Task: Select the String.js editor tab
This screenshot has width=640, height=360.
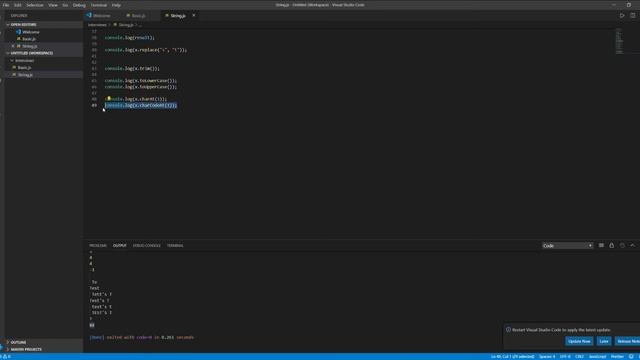Action: tap(178, 16)
